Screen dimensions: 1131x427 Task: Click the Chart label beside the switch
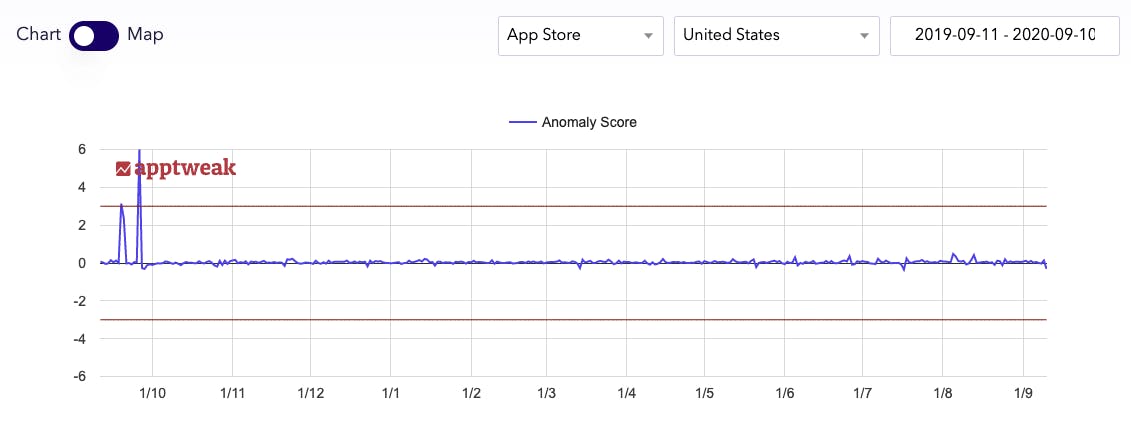39,34
